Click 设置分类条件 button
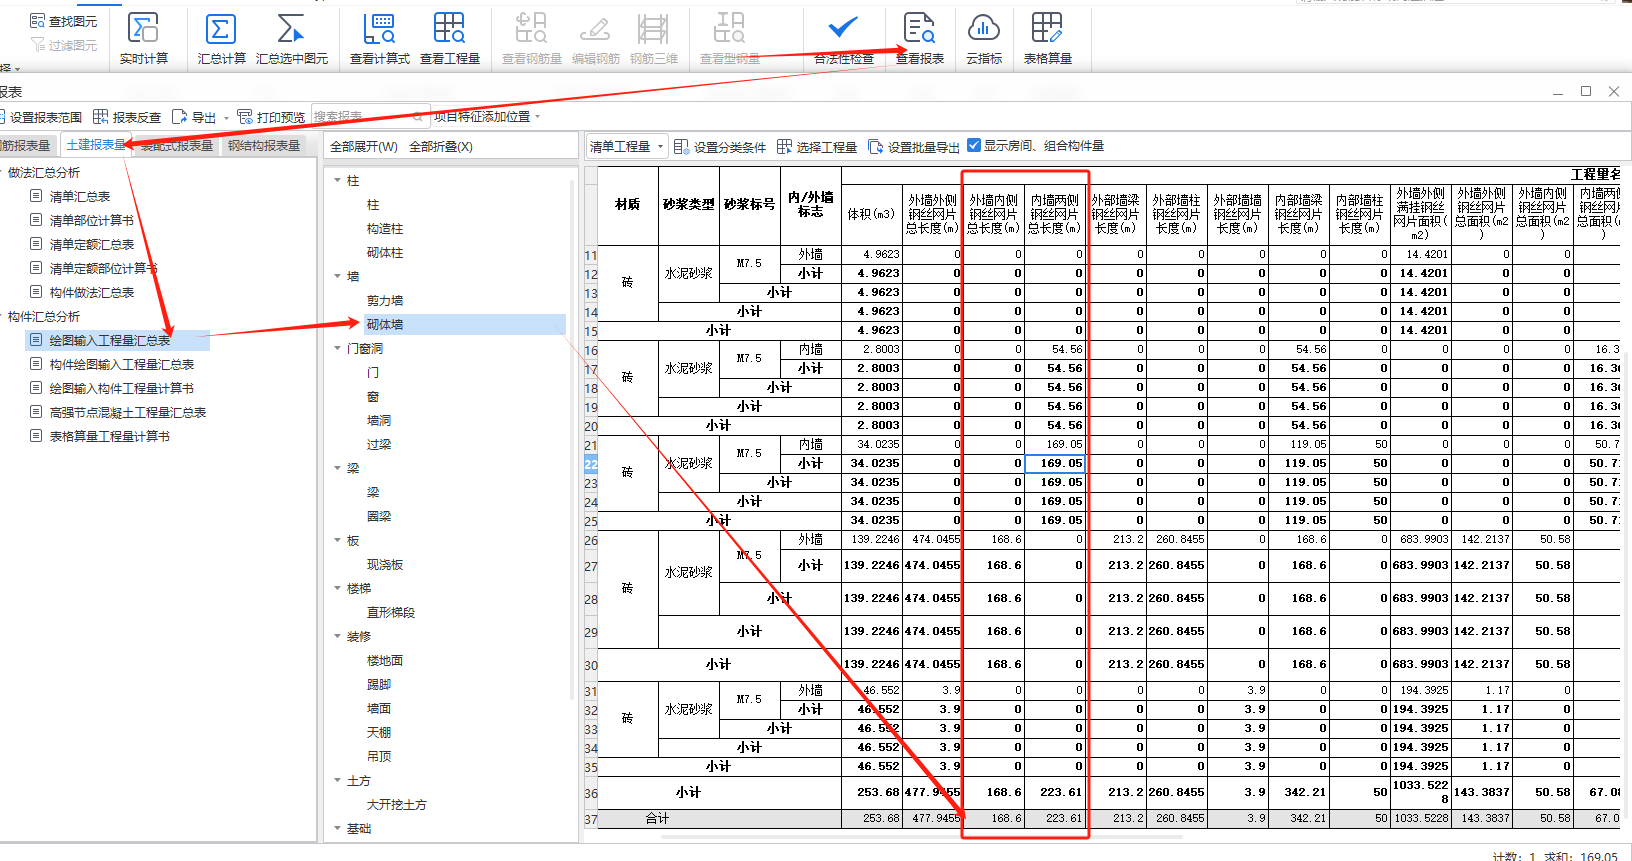 [x=720, y=147]
